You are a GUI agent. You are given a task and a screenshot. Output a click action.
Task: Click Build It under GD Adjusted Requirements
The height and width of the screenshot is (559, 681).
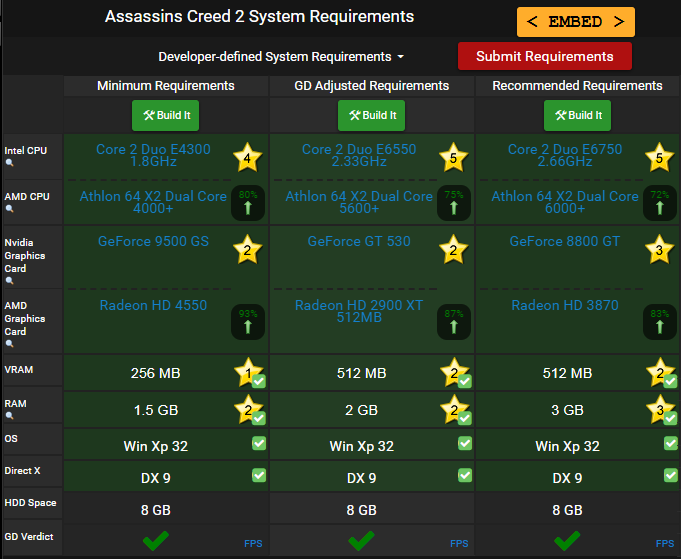pyautogui.click(x=371, y=116)
